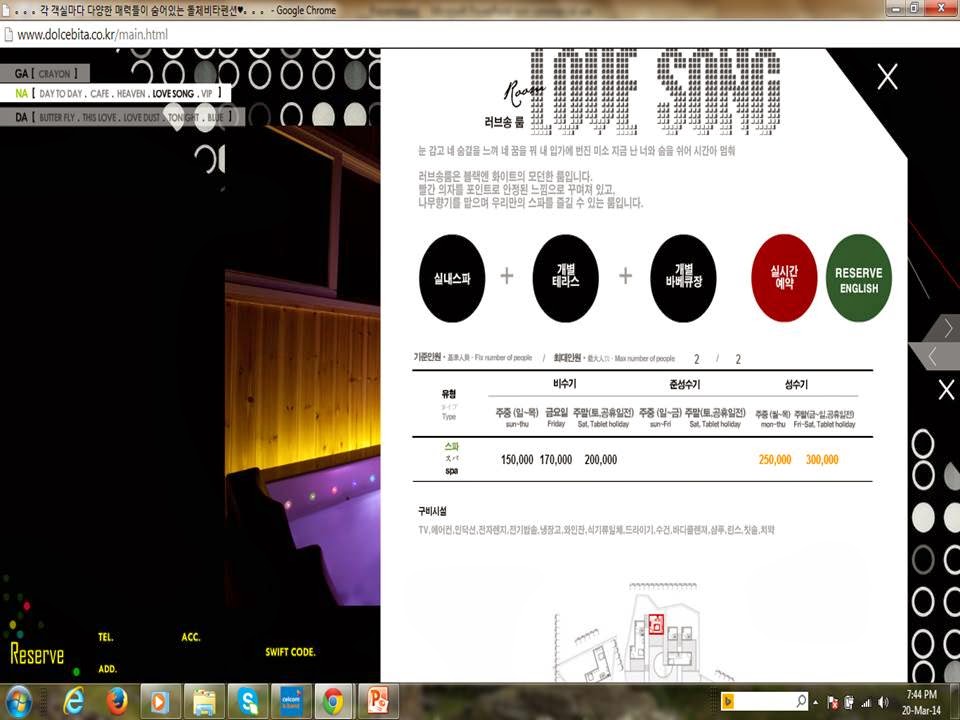
Task: Open the green RESERVE ENGLISH button
Action: [x=858, y=279]
